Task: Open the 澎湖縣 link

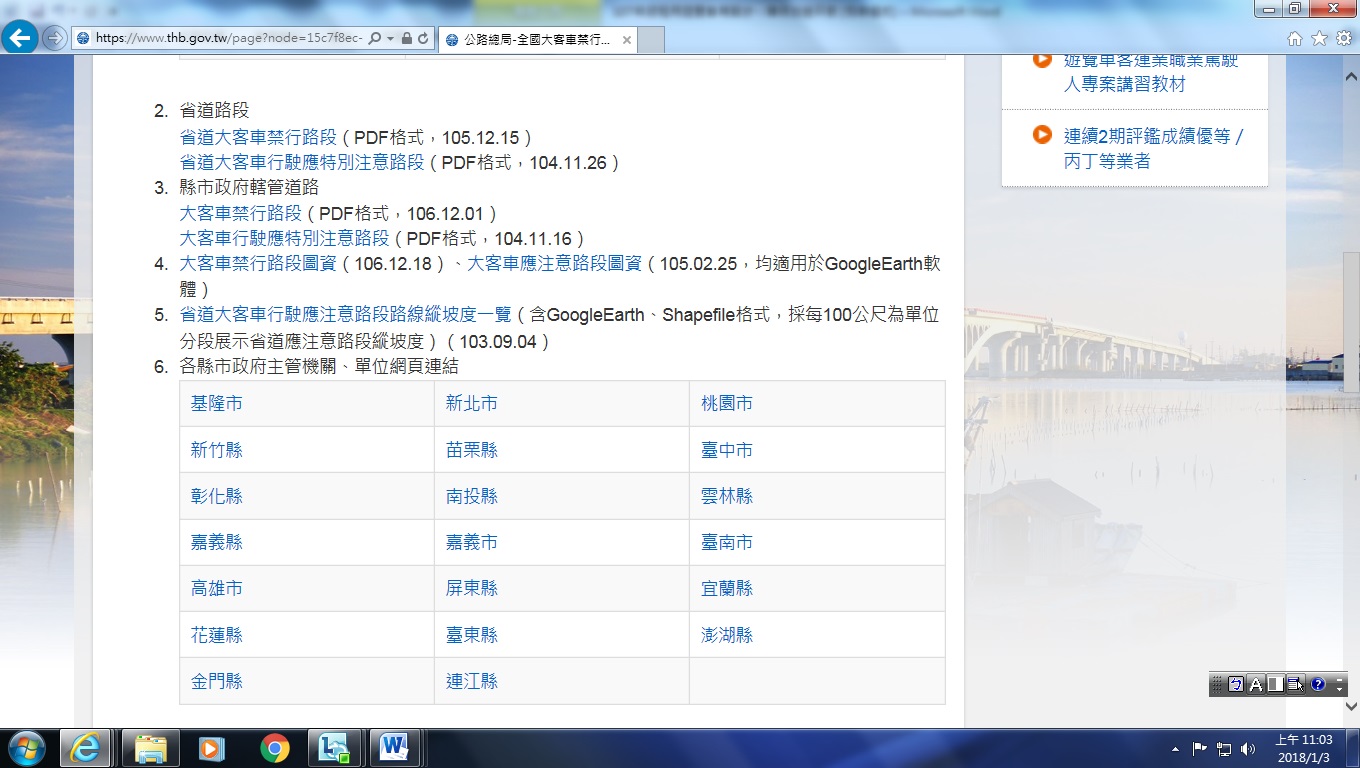Action: coord(727,635)
